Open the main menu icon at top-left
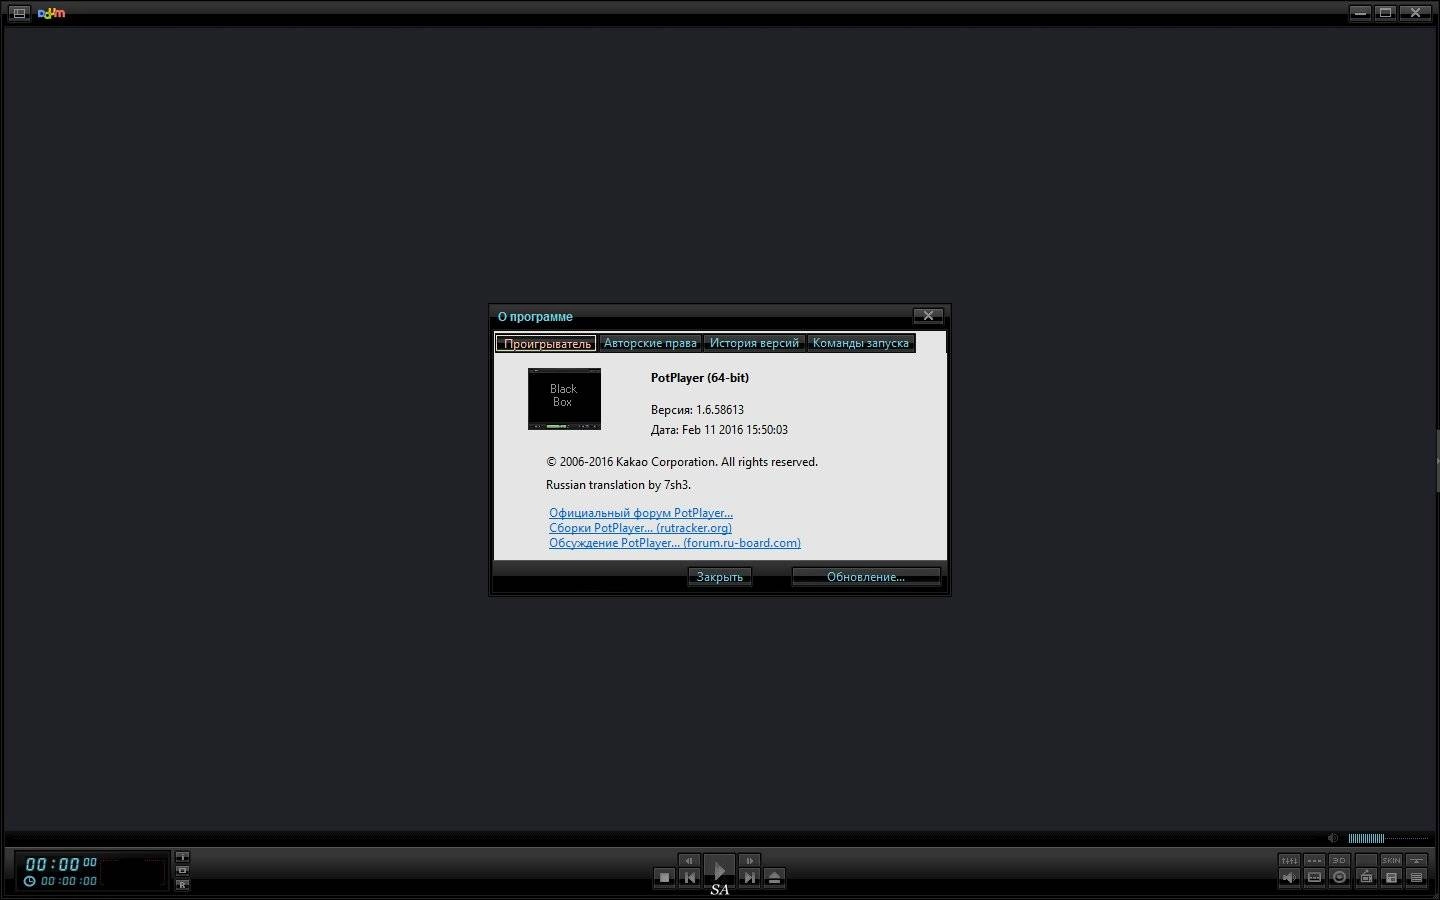This screenshot has width=1440, height=900. click(19, 13)
